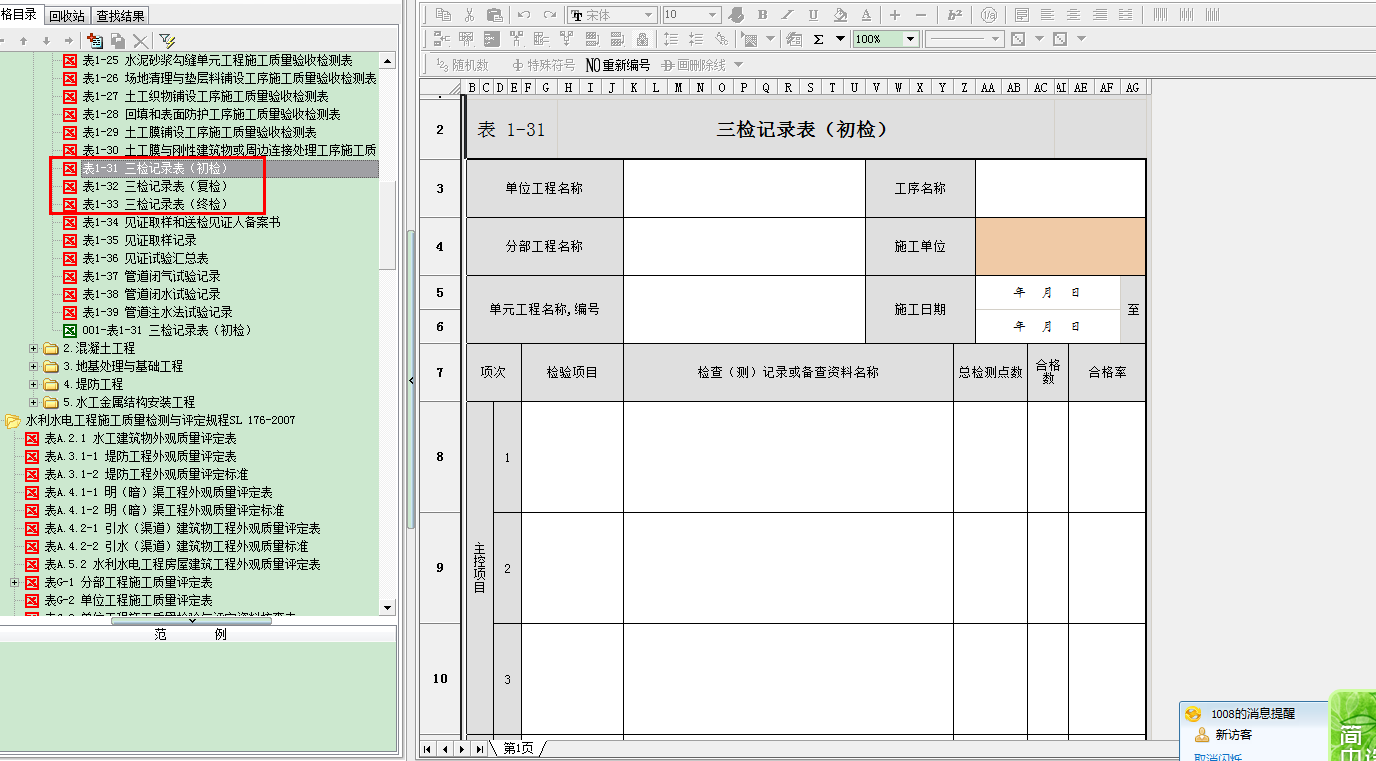
Task: Switch to the 回收站 tab
Action: pos(67,15)
